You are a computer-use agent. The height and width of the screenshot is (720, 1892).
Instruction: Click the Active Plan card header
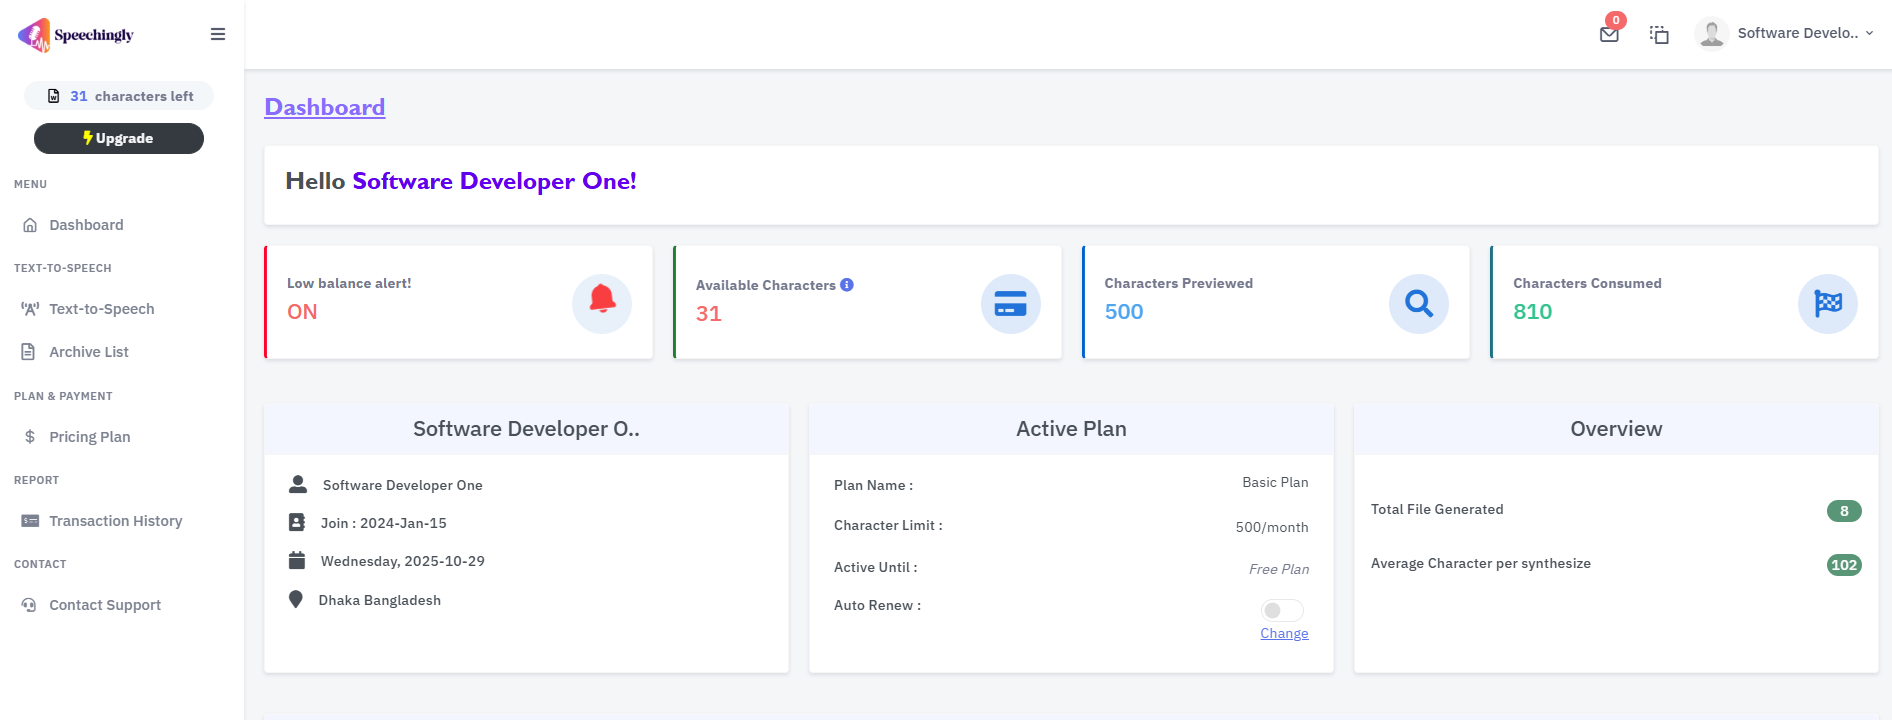[x=1071, y=429]
